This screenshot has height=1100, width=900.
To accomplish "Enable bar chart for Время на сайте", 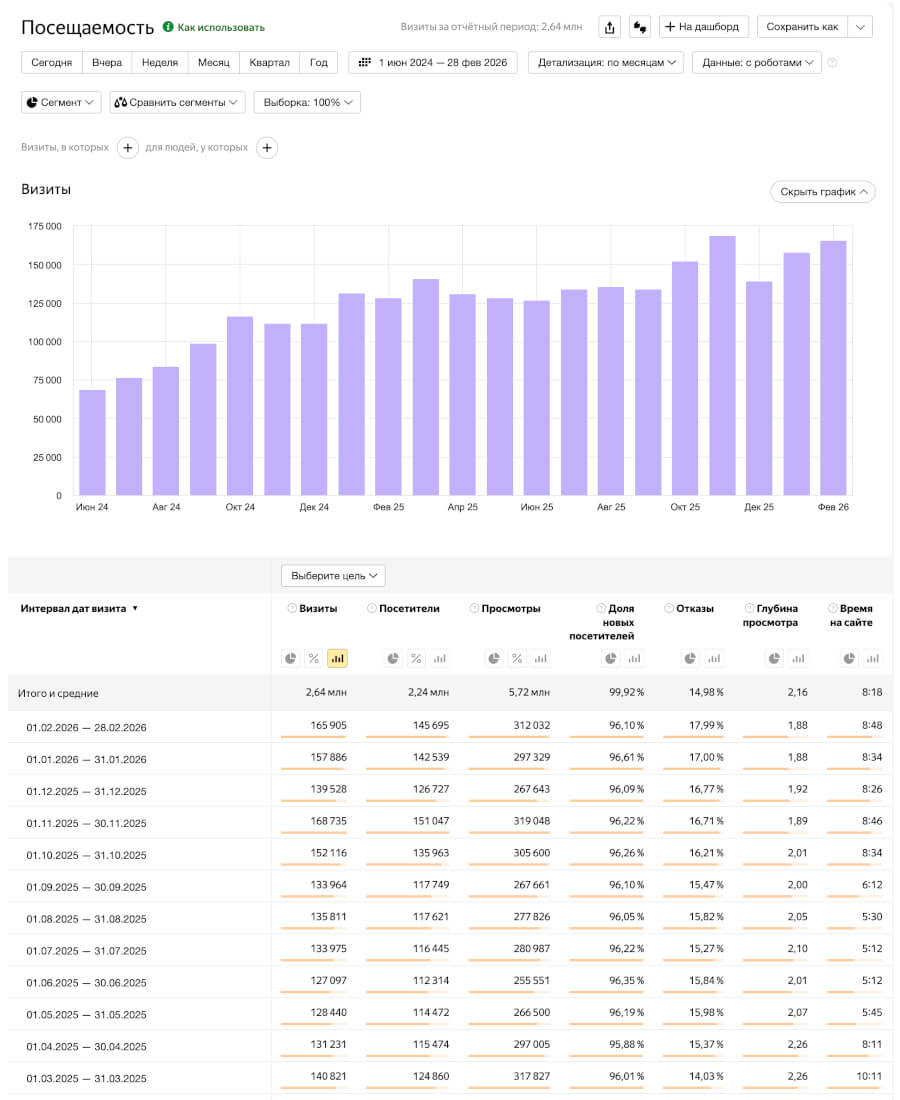I will click(873, 658).
